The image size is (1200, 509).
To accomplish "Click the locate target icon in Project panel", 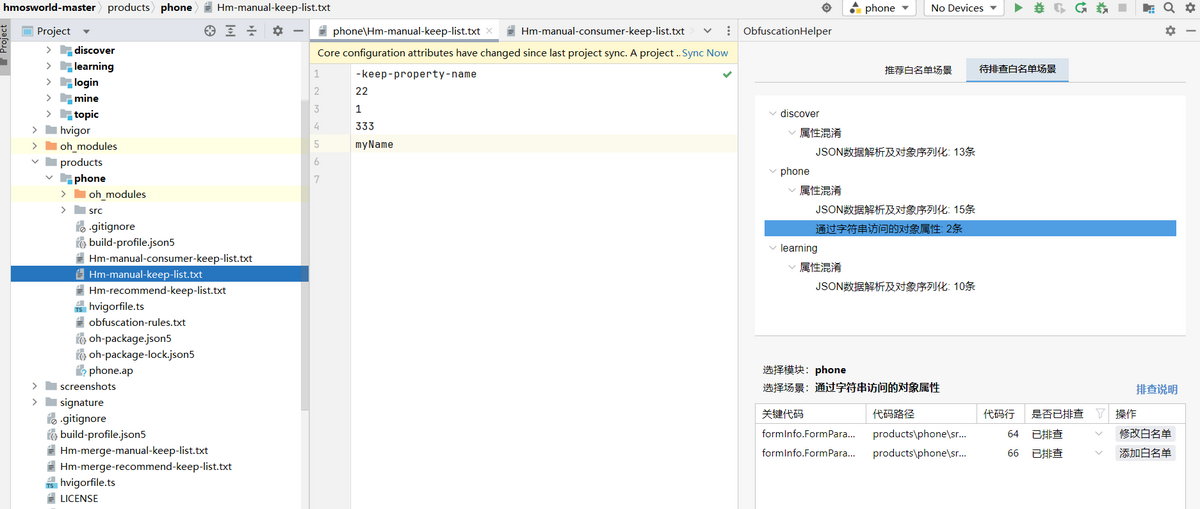I will pos(210,31).
